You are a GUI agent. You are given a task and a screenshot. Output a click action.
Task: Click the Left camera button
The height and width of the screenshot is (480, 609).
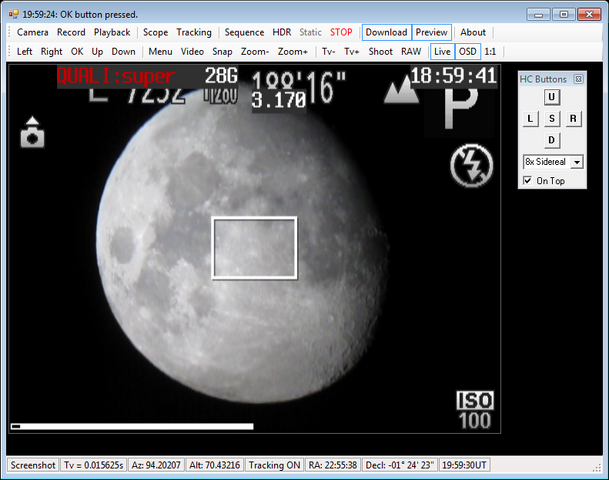click(x=24, y=52)
